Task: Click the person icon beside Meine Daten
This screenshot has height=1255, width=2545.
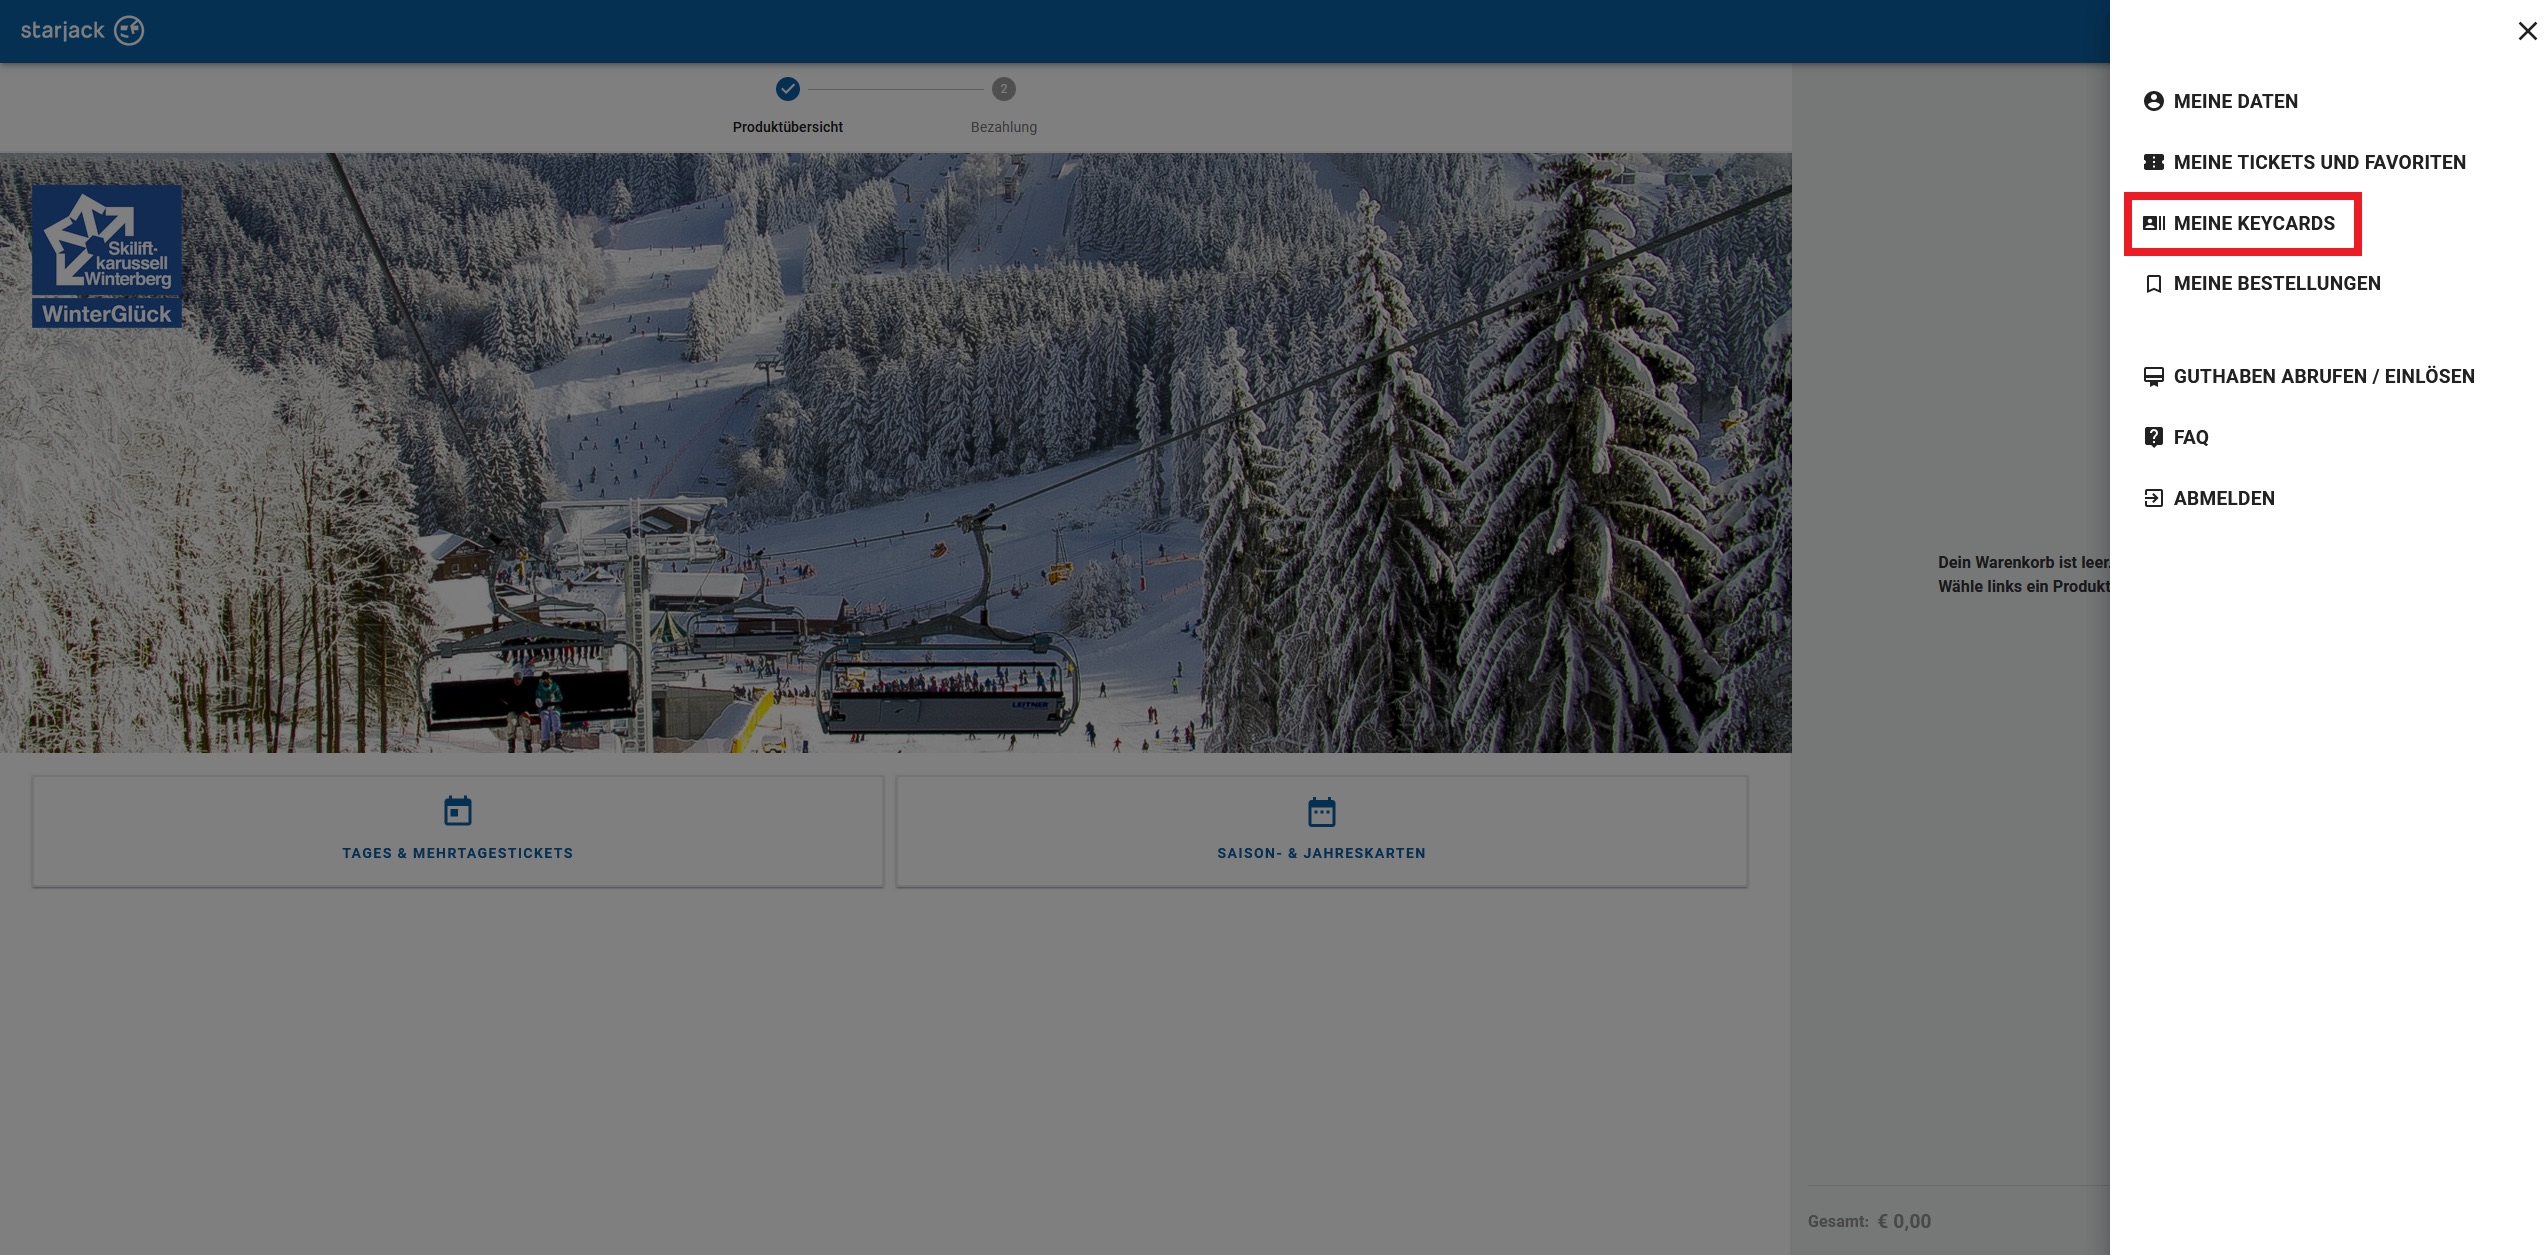Action: pyautogui.click(x=2153, y=101)
